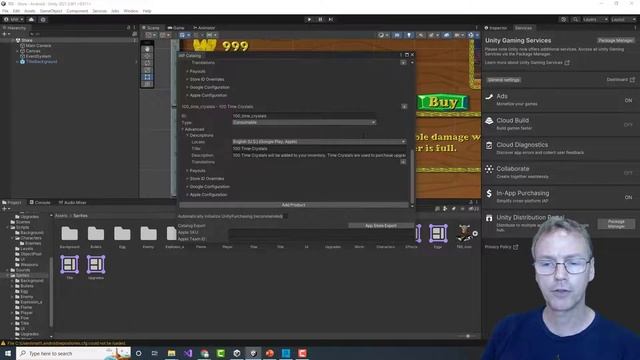Open the Collaborate service
Viewport: 640px width, 360px height.
coord(560,172)
